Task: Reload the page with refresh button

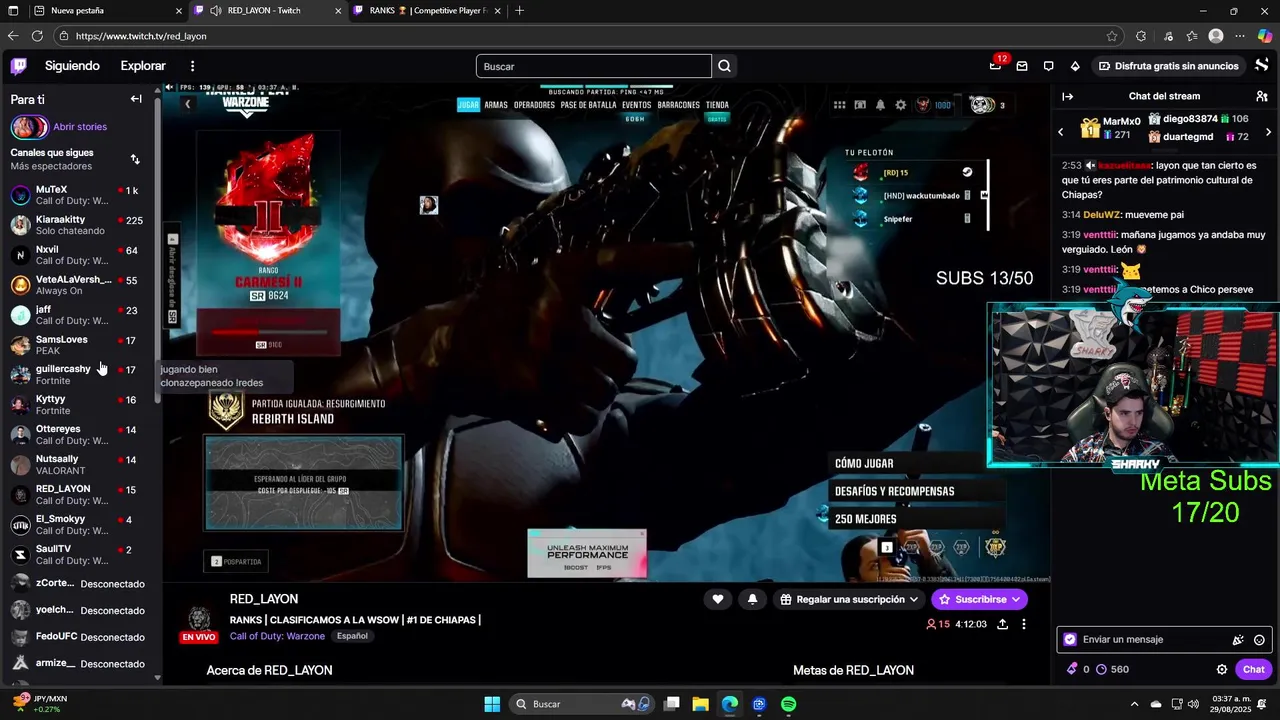Action: coord(37,36)
